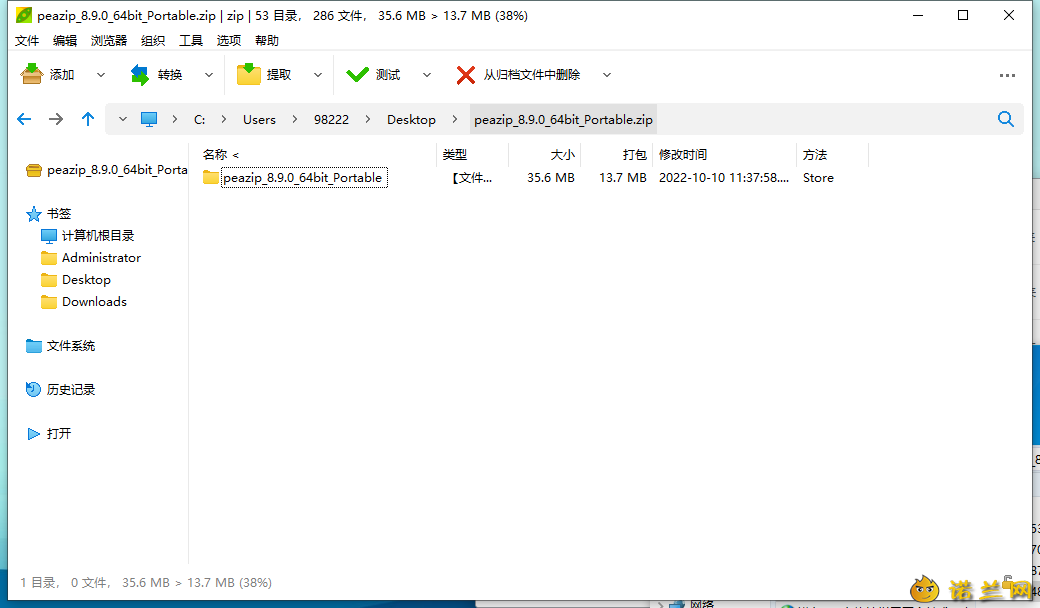The width and height of the screenshot is (1040, 608).
Task: Click the folder icon of peazip_8.9.0_64bit_Portable row
Action: pyautogui.click(x=211, y=177)
